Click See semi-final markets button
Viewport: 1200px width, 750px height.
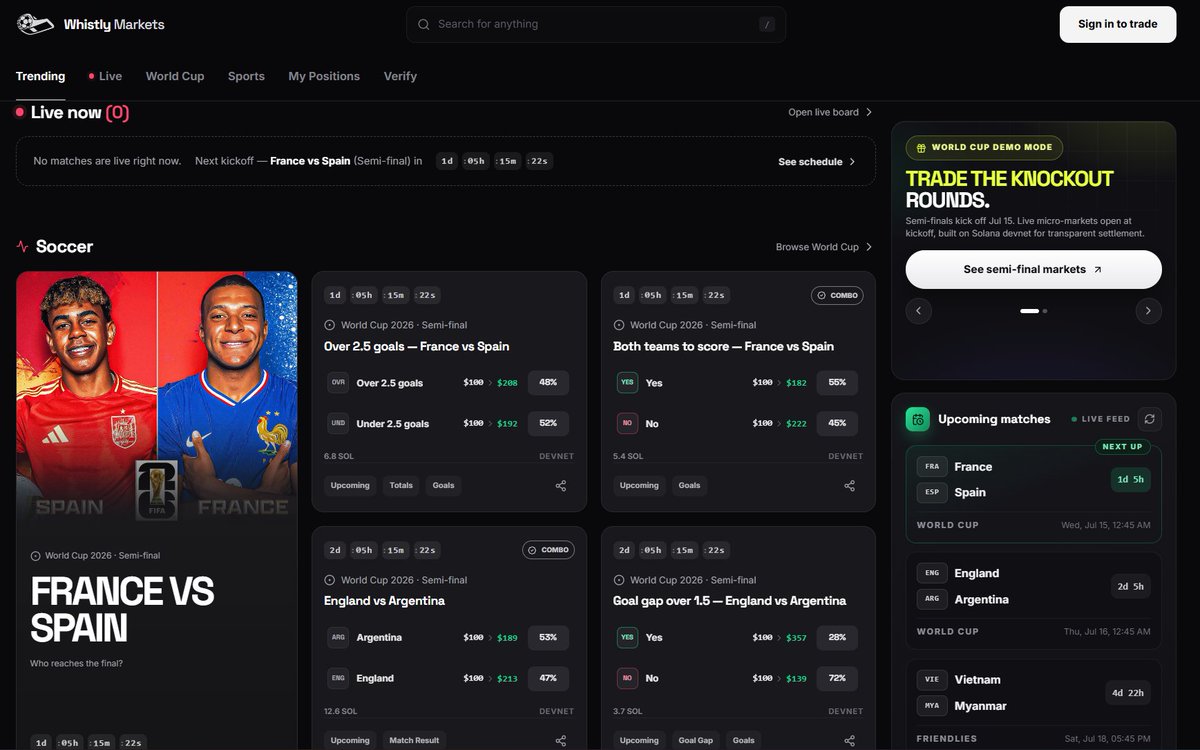[x=1034, y=270]
